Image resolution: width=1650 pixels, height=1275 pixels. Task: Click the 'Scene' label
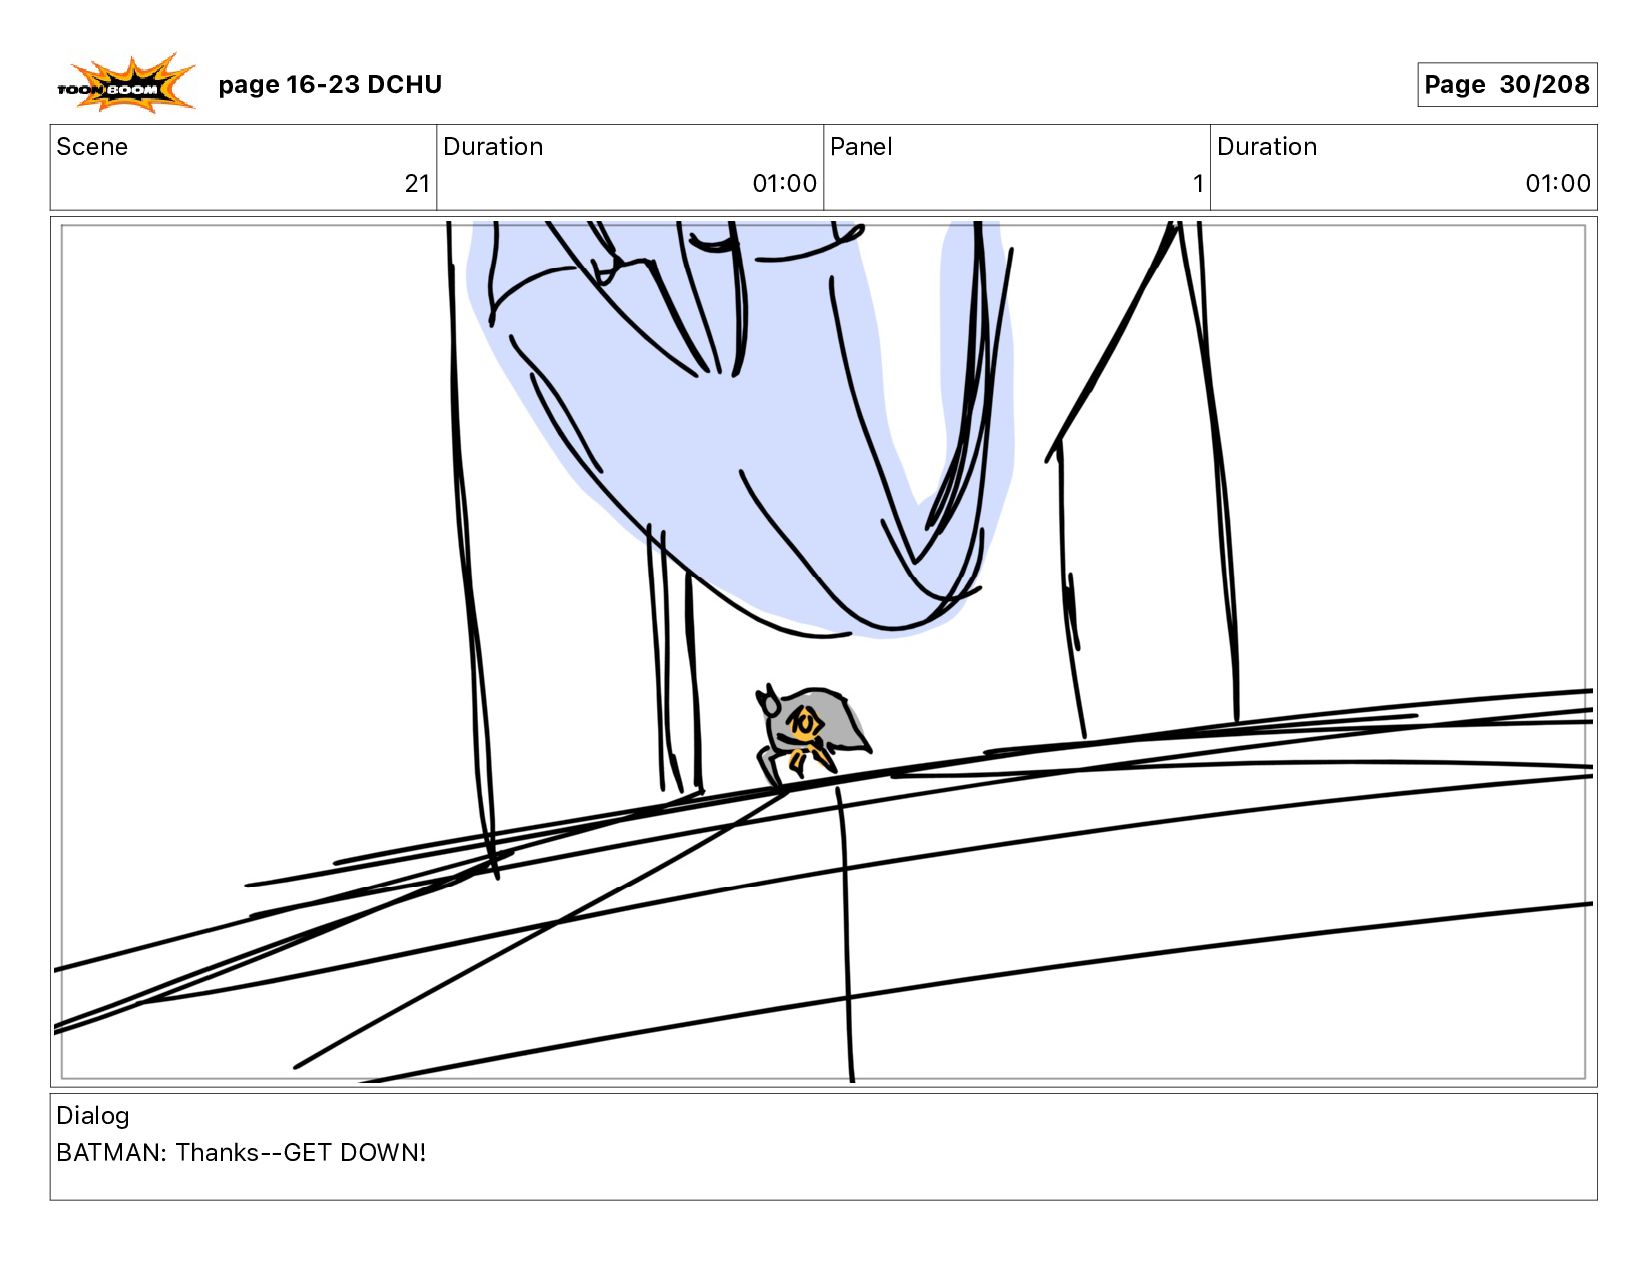click(x=92, y=147)
